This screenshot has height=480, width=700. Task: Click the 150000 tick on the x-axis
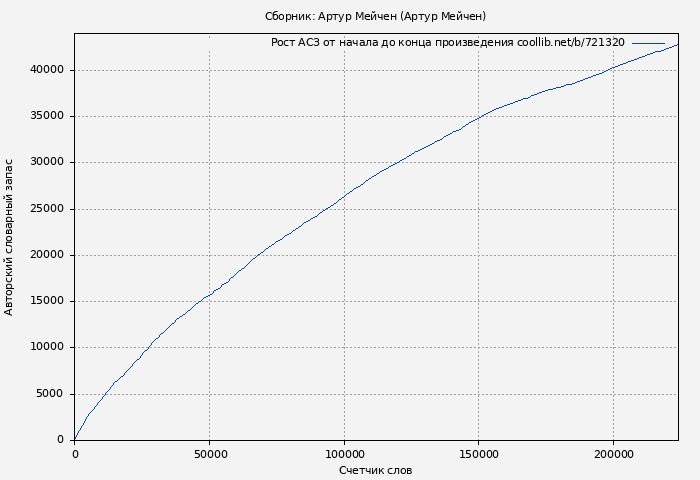click(478, 454)
